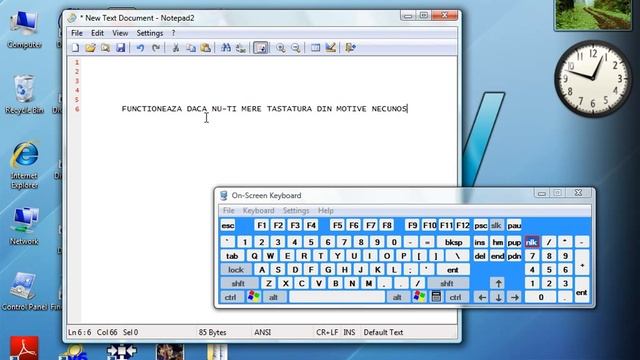
Task: Open the File menu in Notepad2
Action: [x=77, y=33]
